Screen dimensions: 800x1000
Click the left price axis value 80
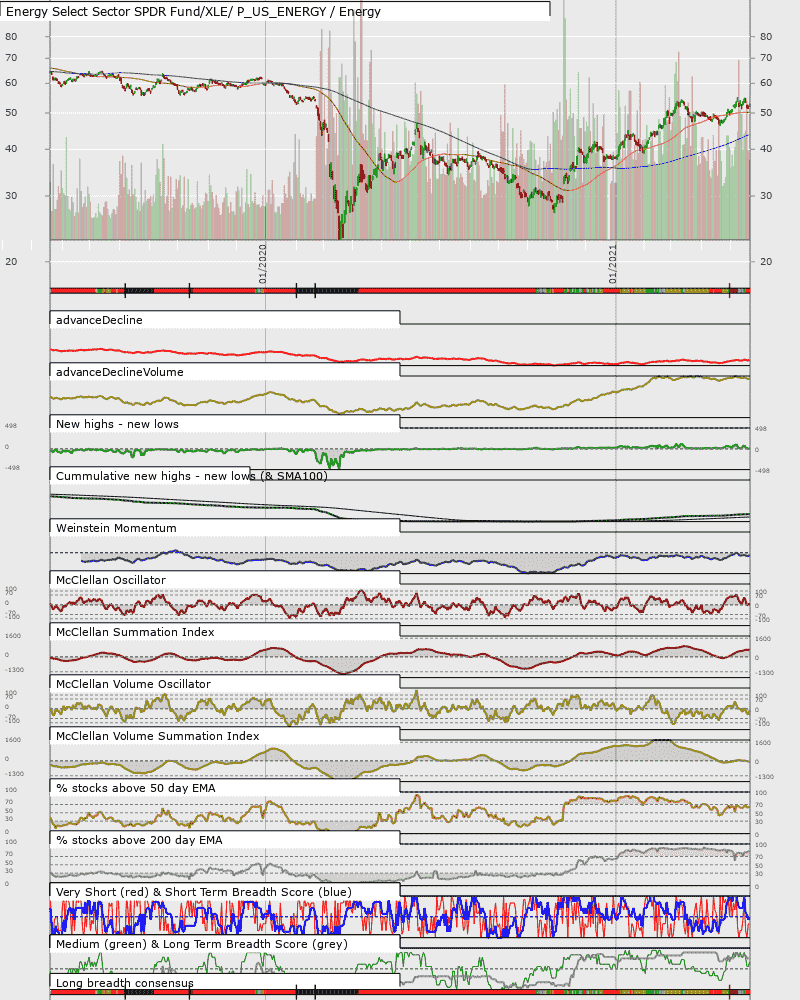pyautogui.click(x=11, y=37)
